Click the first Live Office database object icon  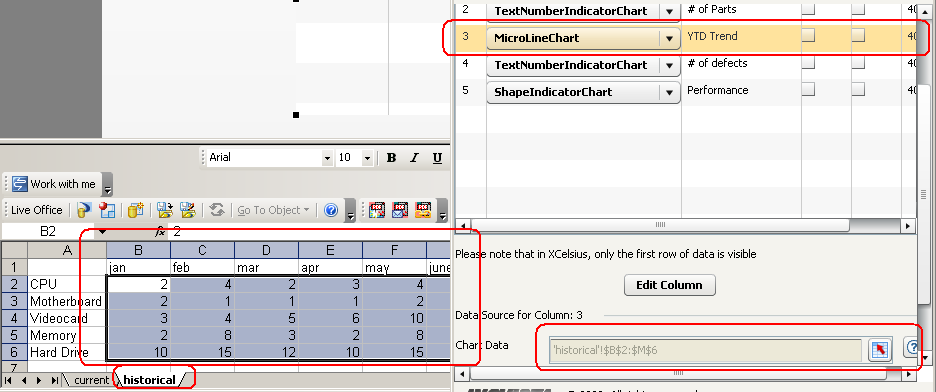(84, 210)
